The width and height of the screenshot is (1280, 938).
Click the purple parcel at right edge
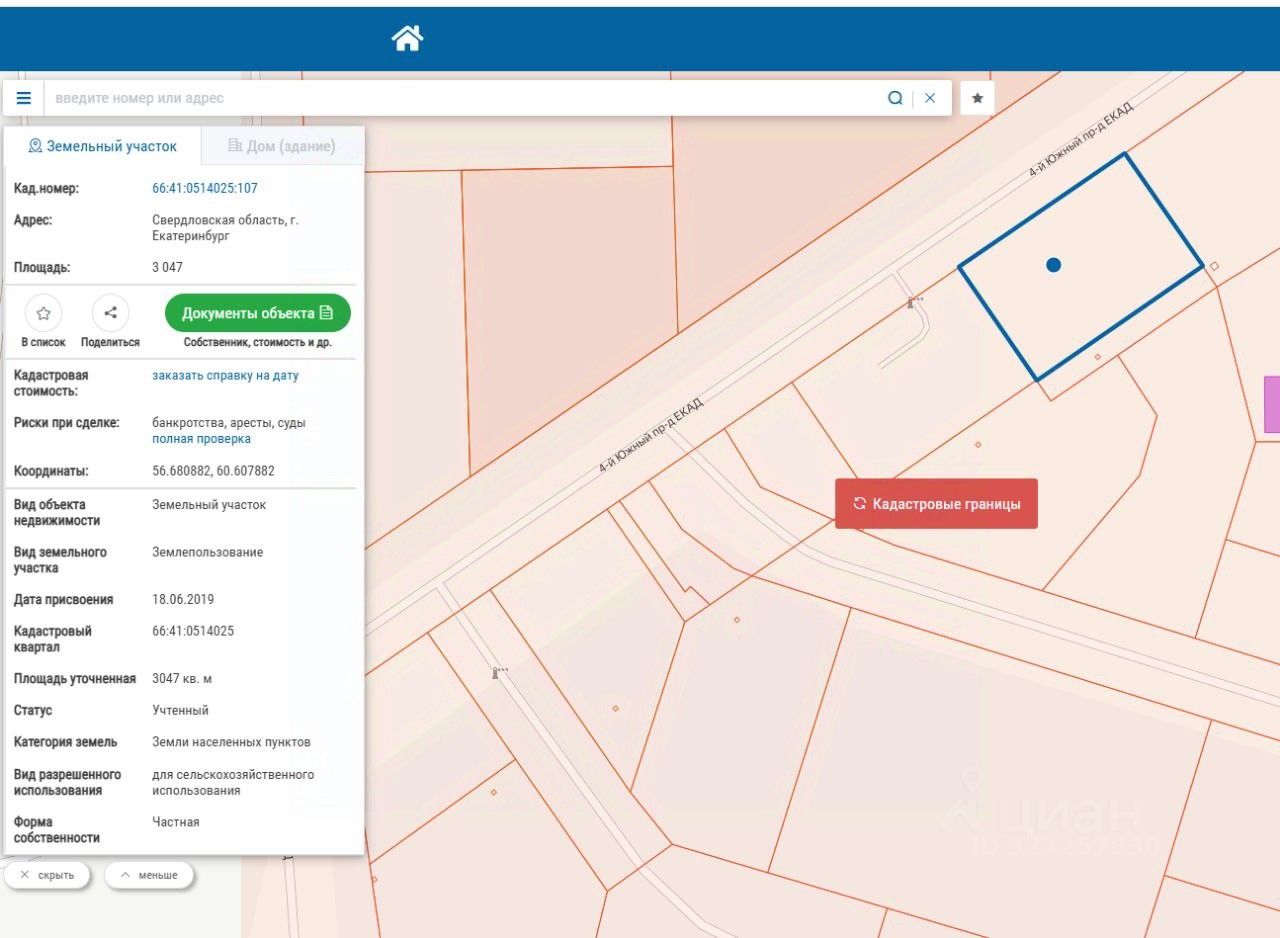[1271, 405]
